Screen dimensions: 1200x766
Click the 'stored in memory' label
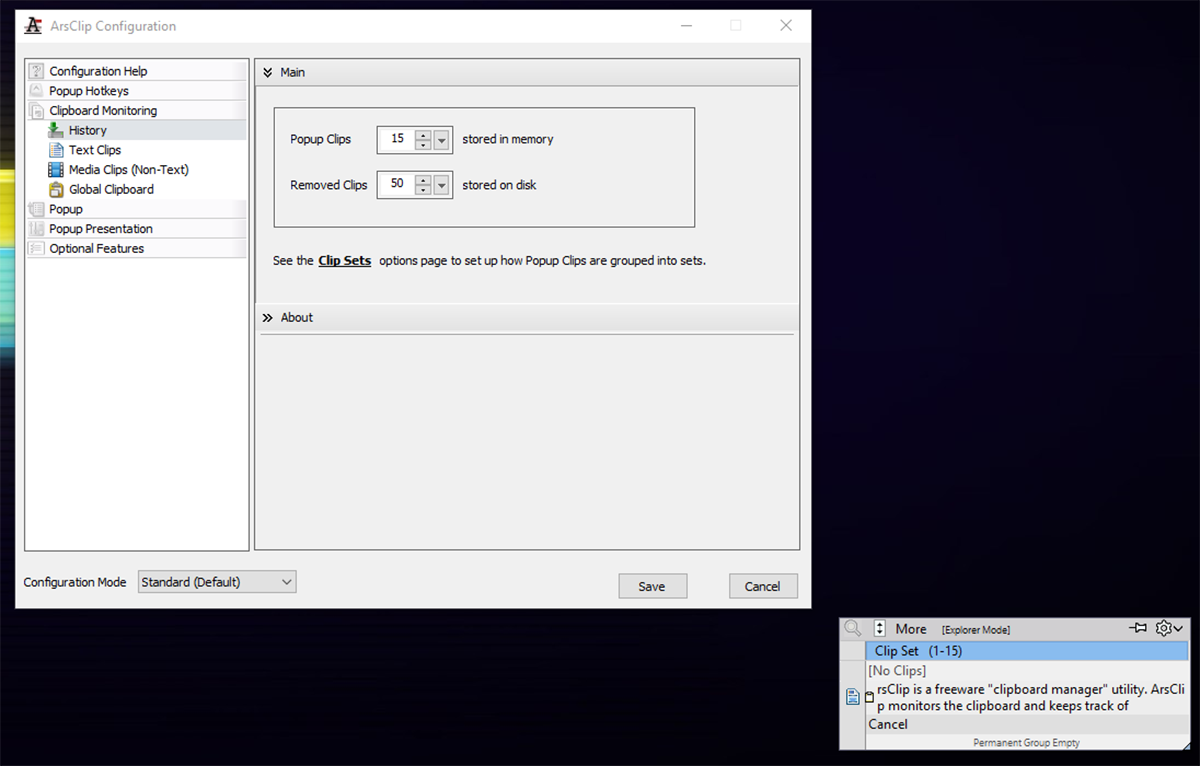tap(508, 140)
